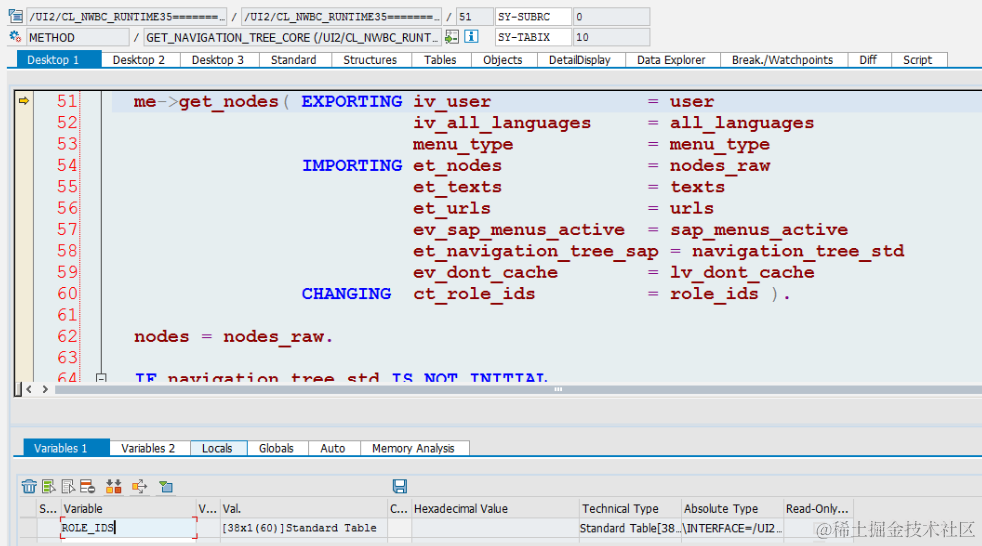
Task: Click the blue floppy disk save icon
Action: 400,487
